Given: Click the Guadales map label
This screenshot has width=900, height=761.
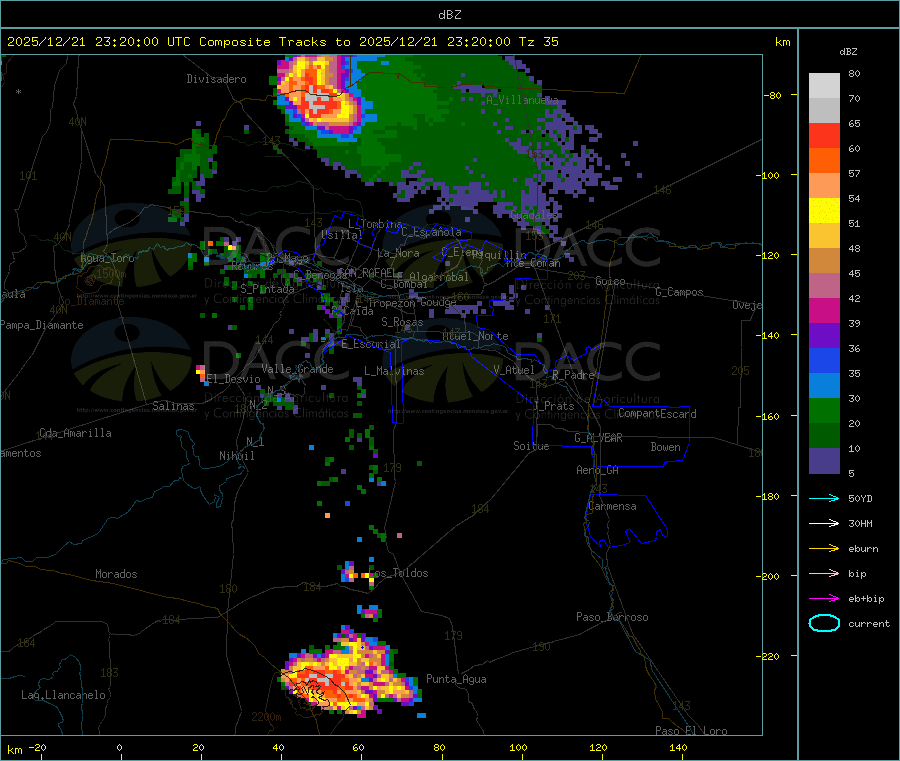Looking at the screenshot, I should (534, 215).
